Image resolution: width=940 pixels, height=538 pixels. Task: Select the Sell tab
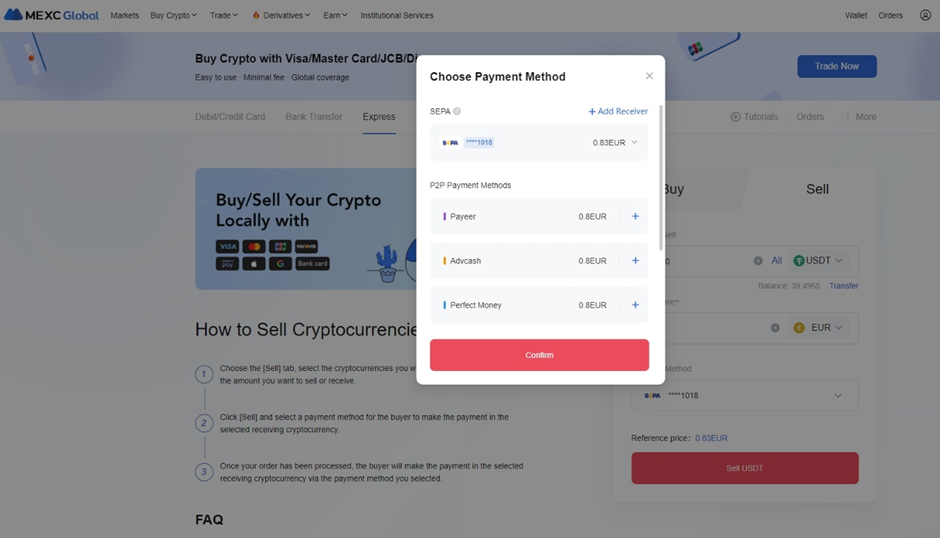tap(817, 190)
